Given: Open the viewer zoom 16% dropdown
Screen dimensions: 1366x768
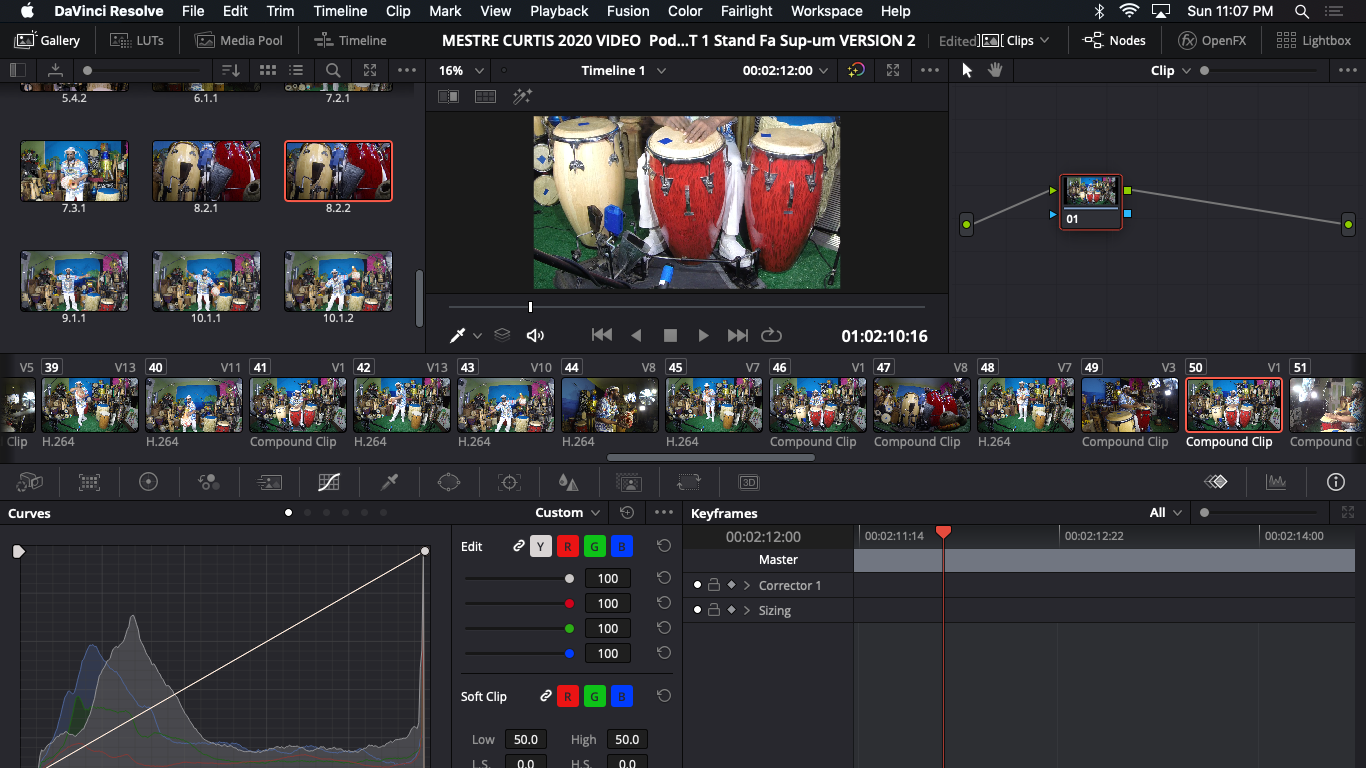Looking at the screenshot, I should (462, 70).
